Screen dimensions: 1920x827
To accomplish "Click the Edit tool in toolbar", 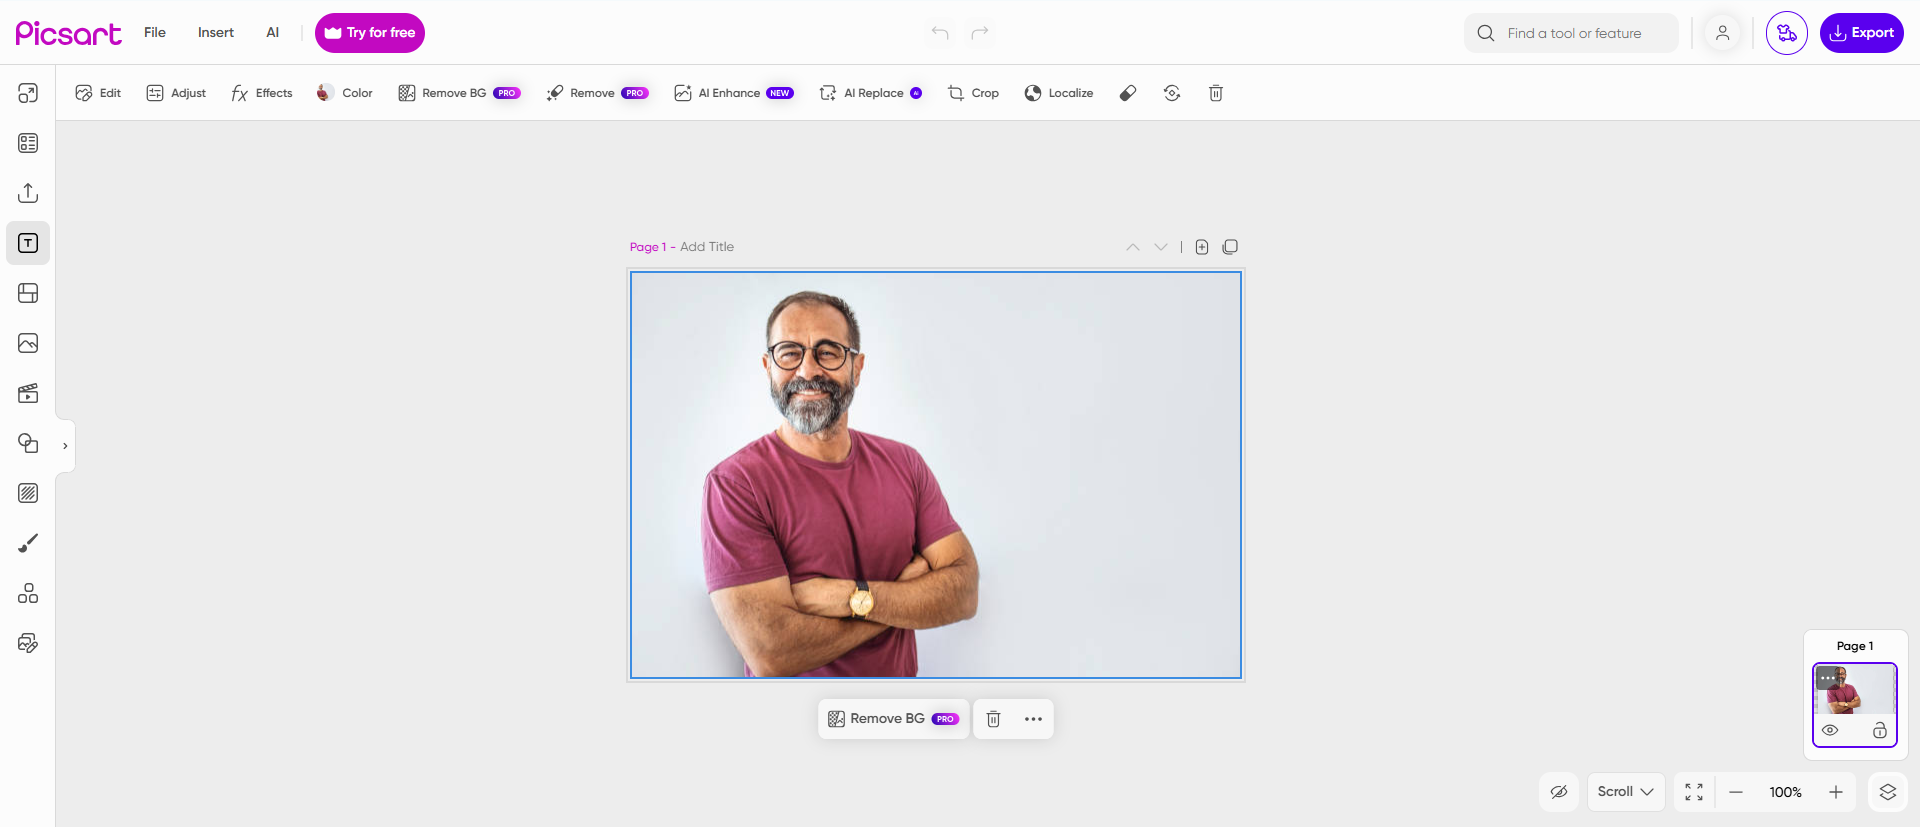I will point(98,93).
